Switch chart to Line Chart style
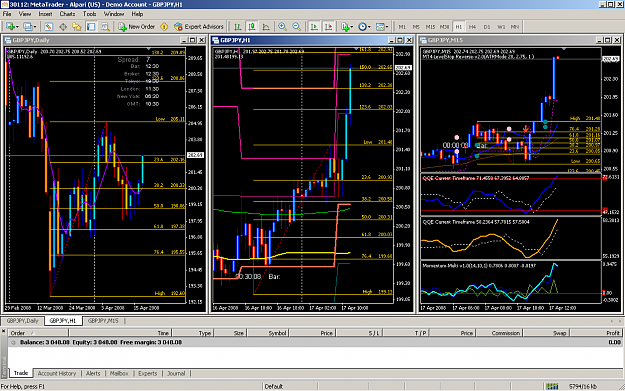Screen dimensions: 625x391 click(266, 27)
